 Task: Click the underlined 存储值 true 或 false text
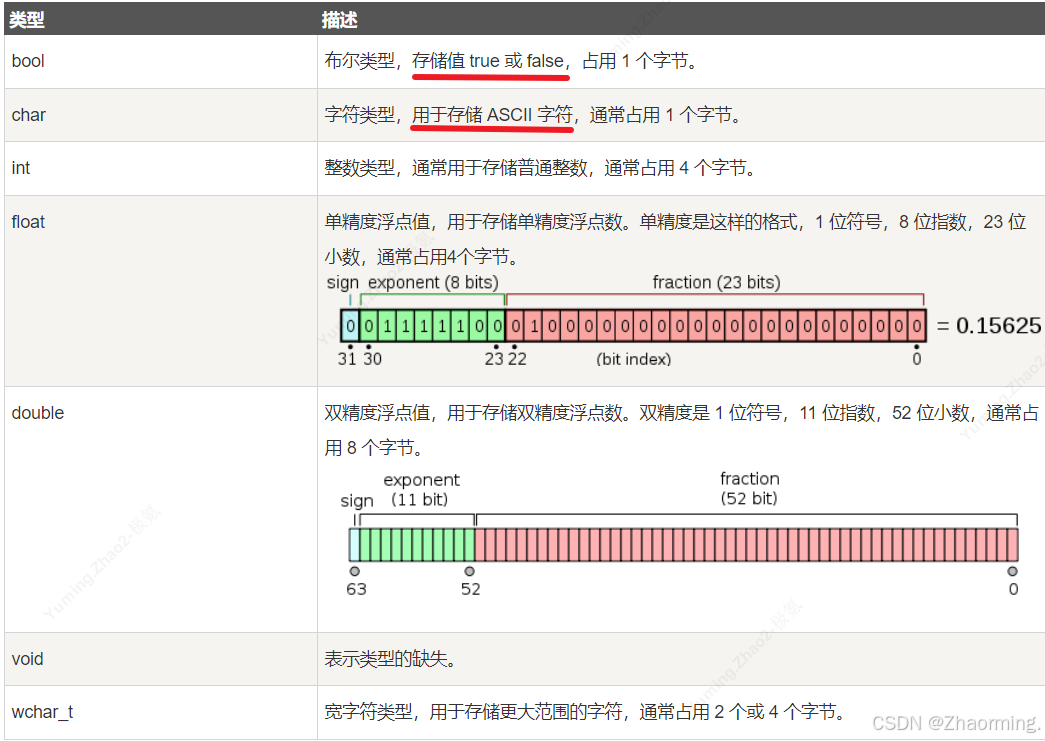(x=488, y=62)
